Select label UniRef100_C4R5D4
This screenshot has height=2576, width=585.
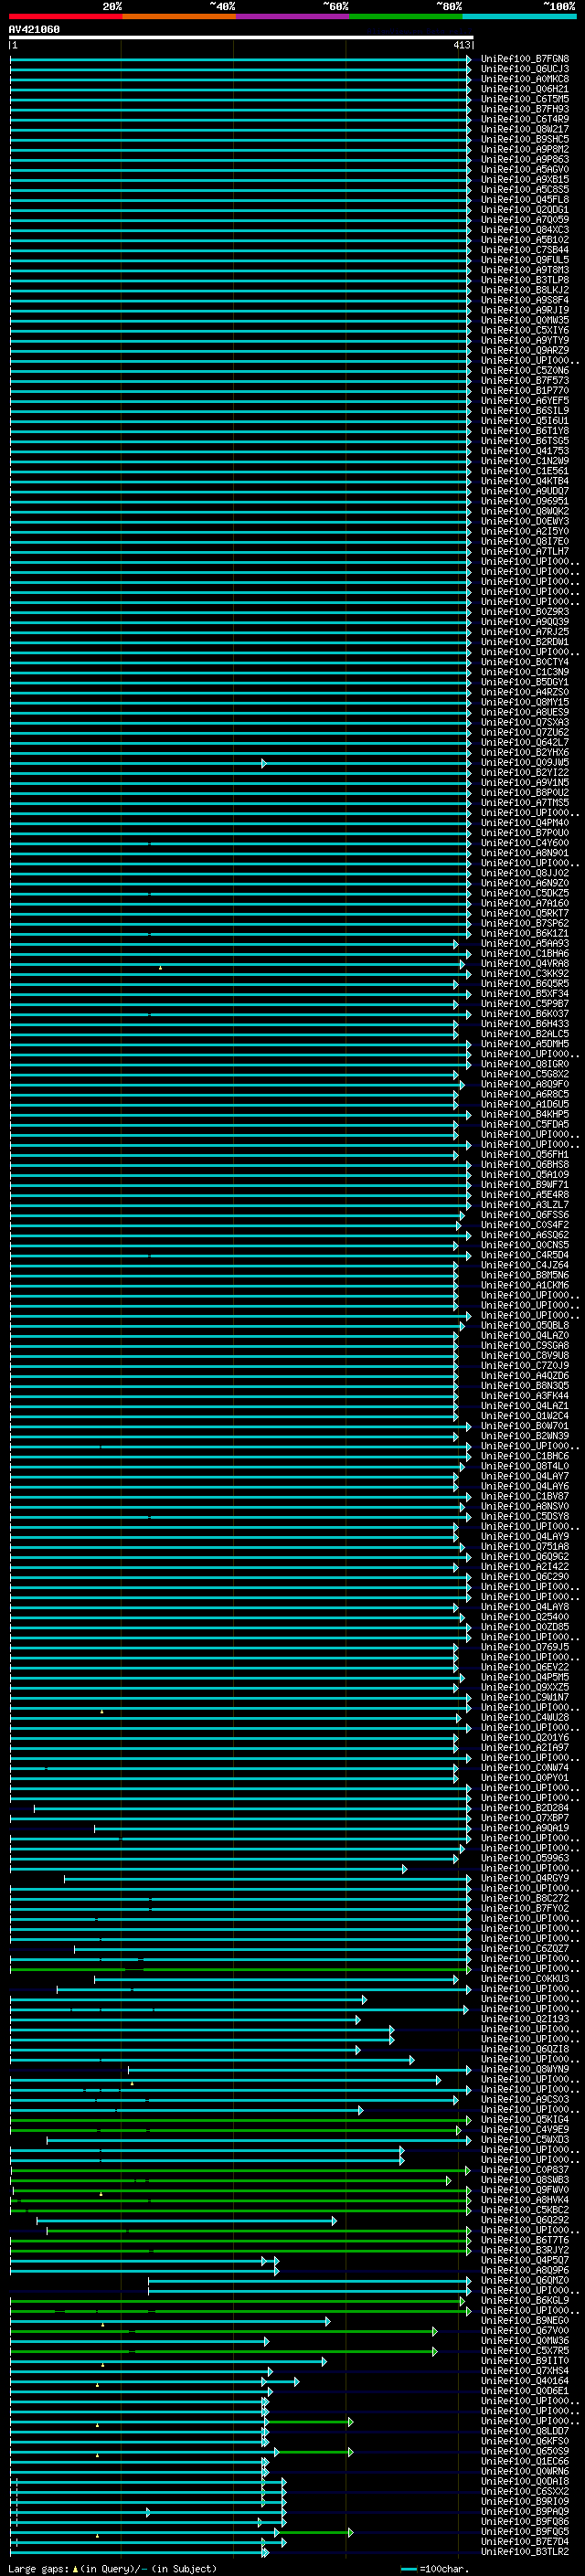(x=525, y=1255)
